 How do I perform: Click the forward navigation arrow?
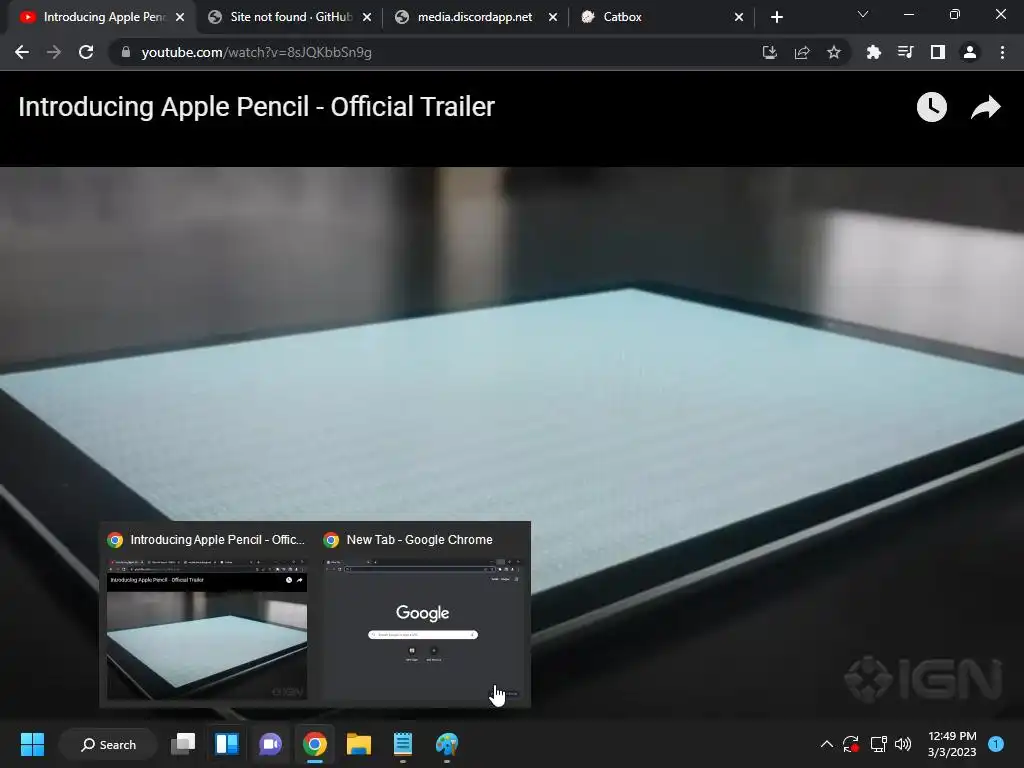tap(54, 52)
